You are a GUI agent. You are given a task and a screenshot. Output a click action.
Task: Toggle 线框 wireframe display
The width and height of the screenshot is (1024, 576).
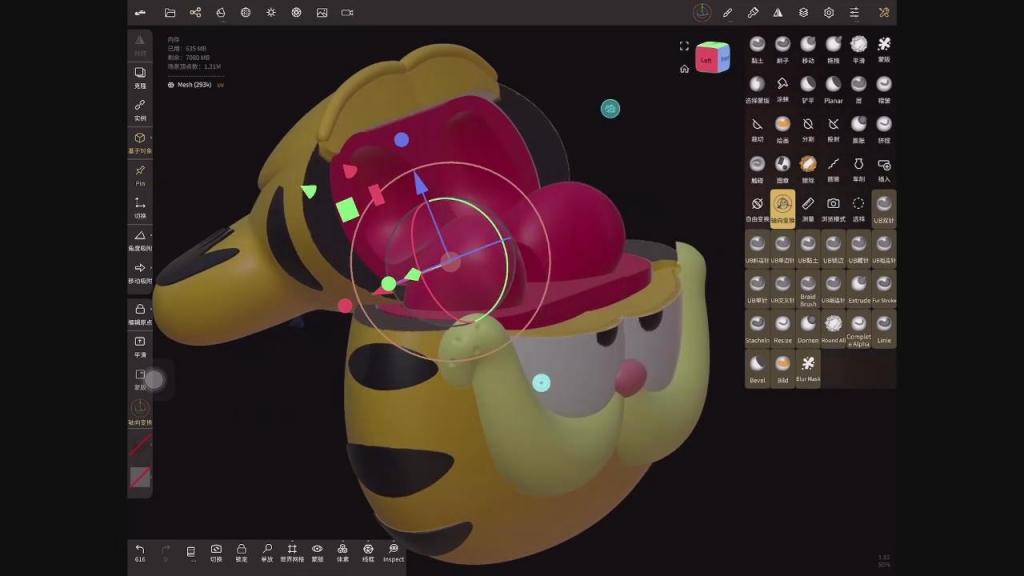(368, 552)
